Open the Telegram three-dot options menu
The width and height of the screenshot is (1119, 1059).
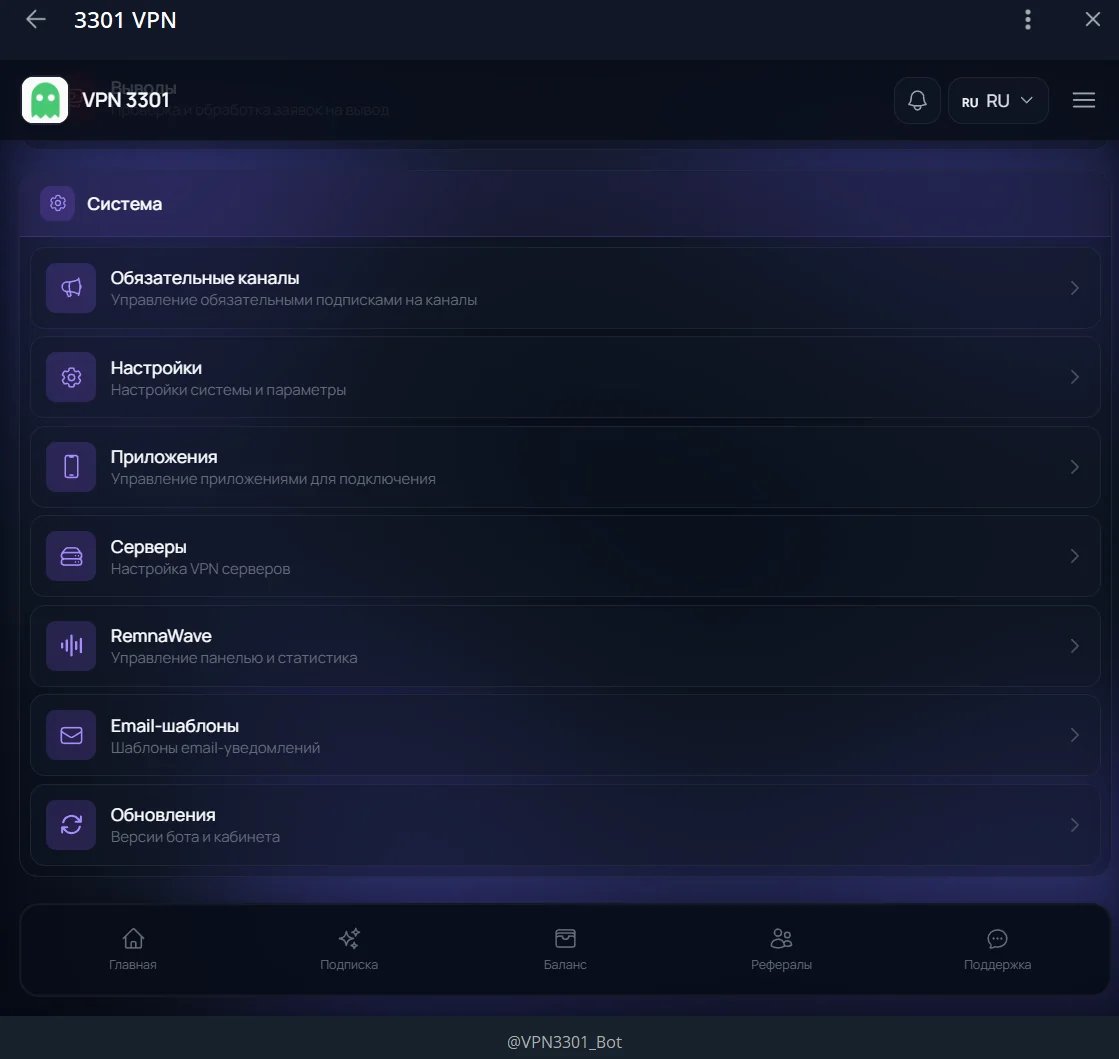[x=1027, y=19]
